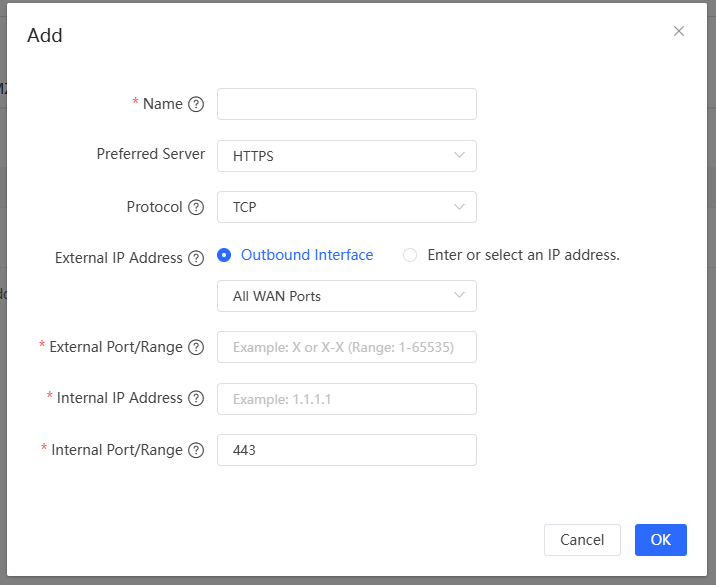Show help for Internal IP Address
Screen dimensions: 716x585
point(196,399)
